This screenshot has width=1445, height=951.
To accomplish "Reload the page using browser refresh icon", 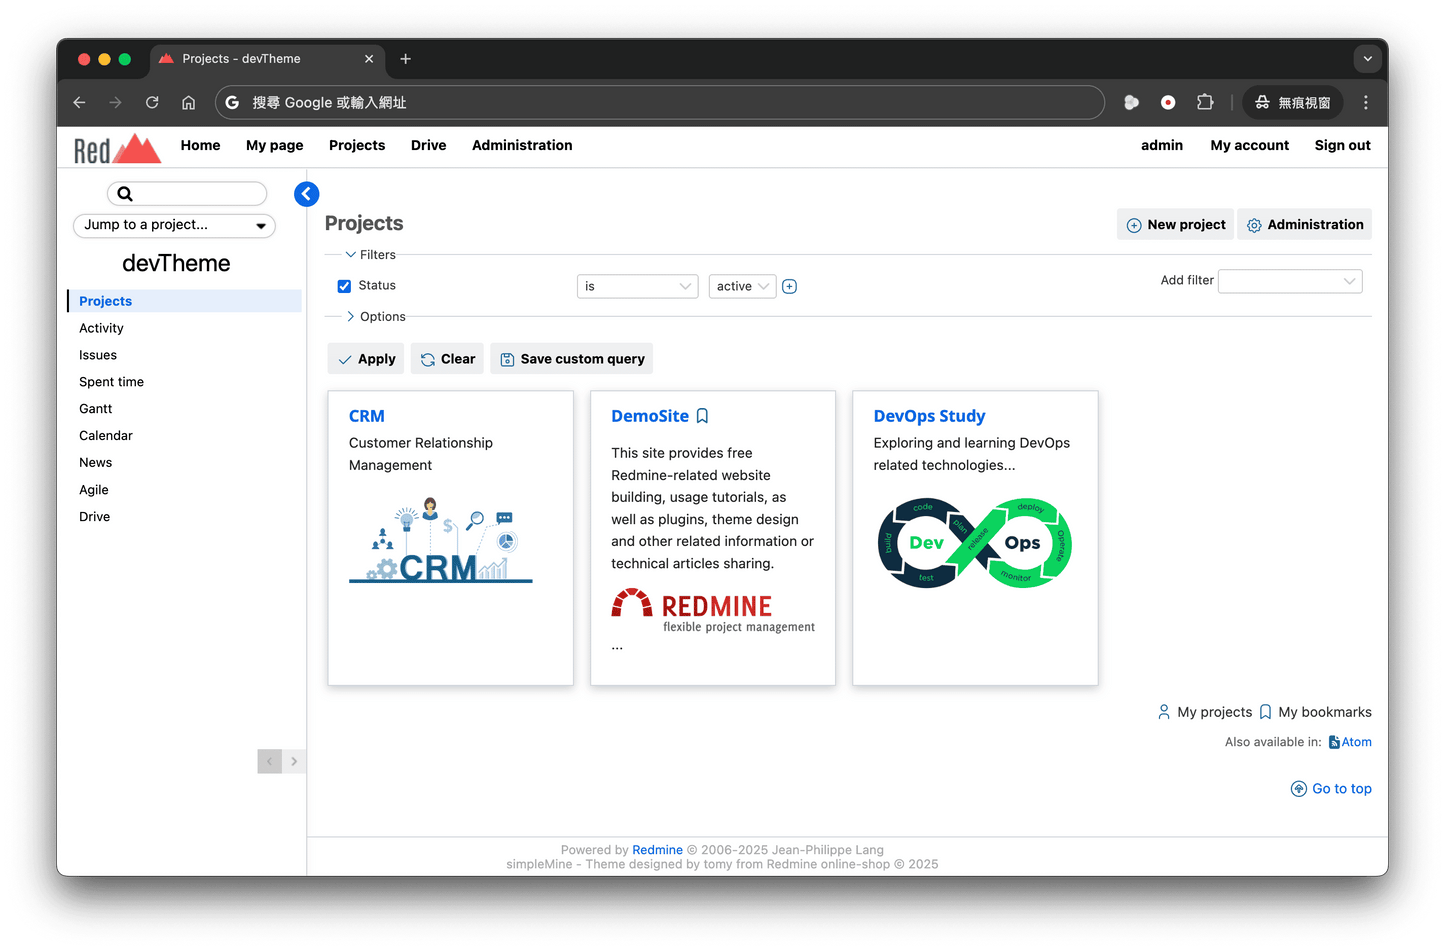I will (x=152, y=103).
